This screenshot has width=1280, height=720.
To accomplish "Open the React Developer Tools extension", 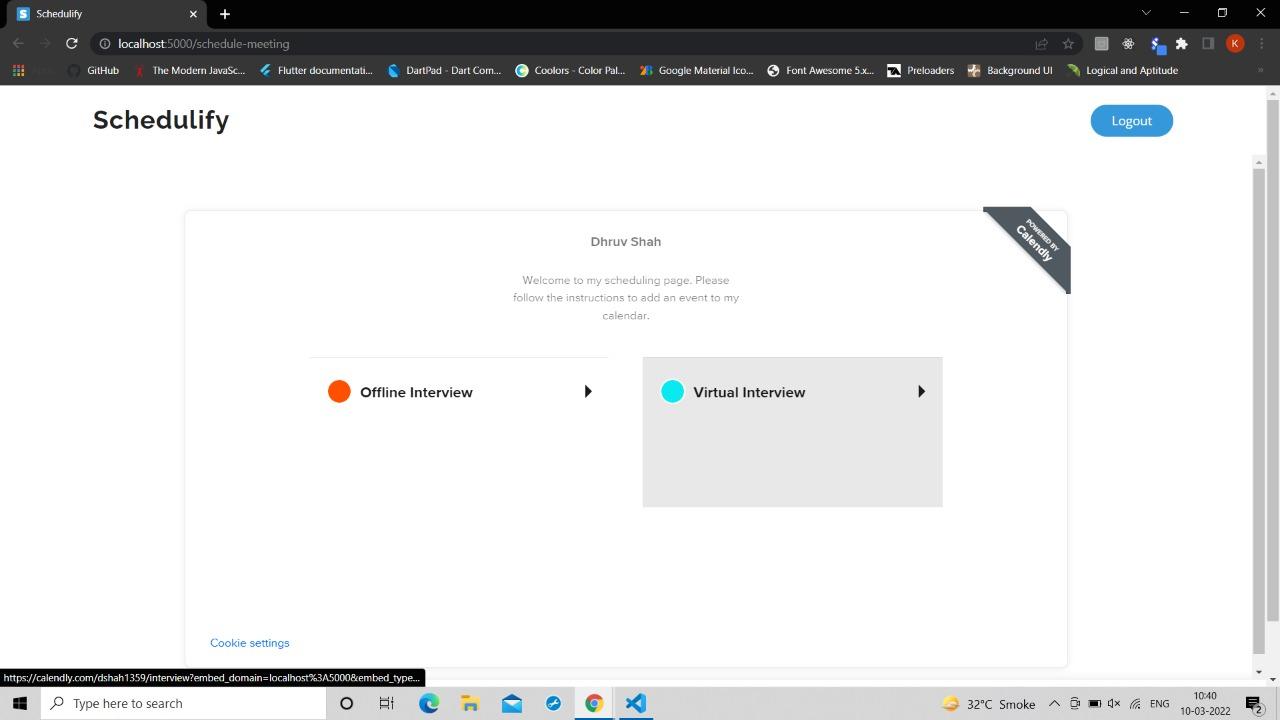I will (x=1128, y=43).
